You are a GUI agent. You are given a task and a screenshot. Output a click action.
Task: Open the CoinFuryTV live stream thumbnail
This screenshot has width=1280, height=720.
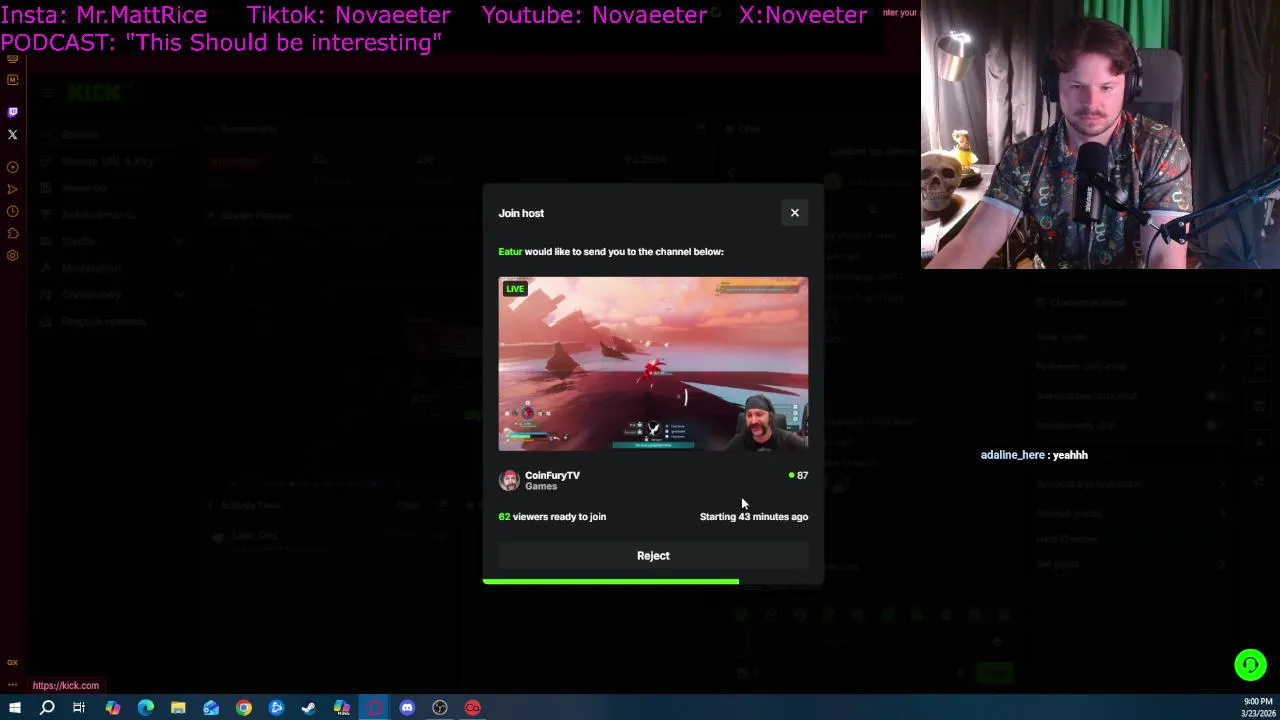tap(653, 364)
